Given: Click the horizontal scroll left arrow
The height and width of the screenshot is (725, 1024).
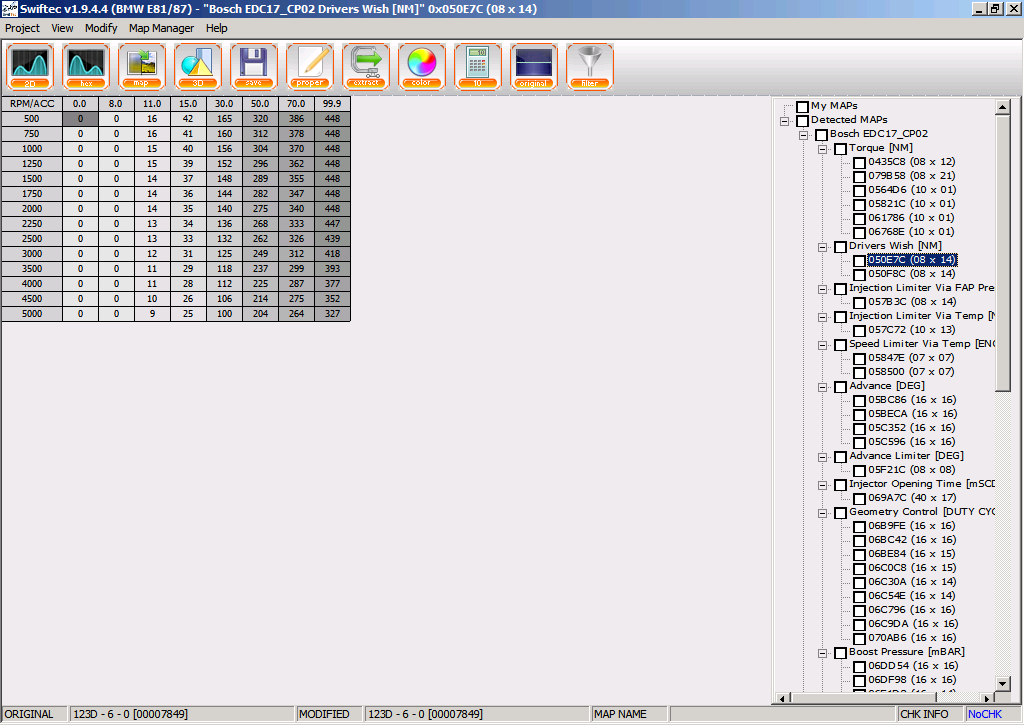Looking at the screenshot, I should pos(782,698).
